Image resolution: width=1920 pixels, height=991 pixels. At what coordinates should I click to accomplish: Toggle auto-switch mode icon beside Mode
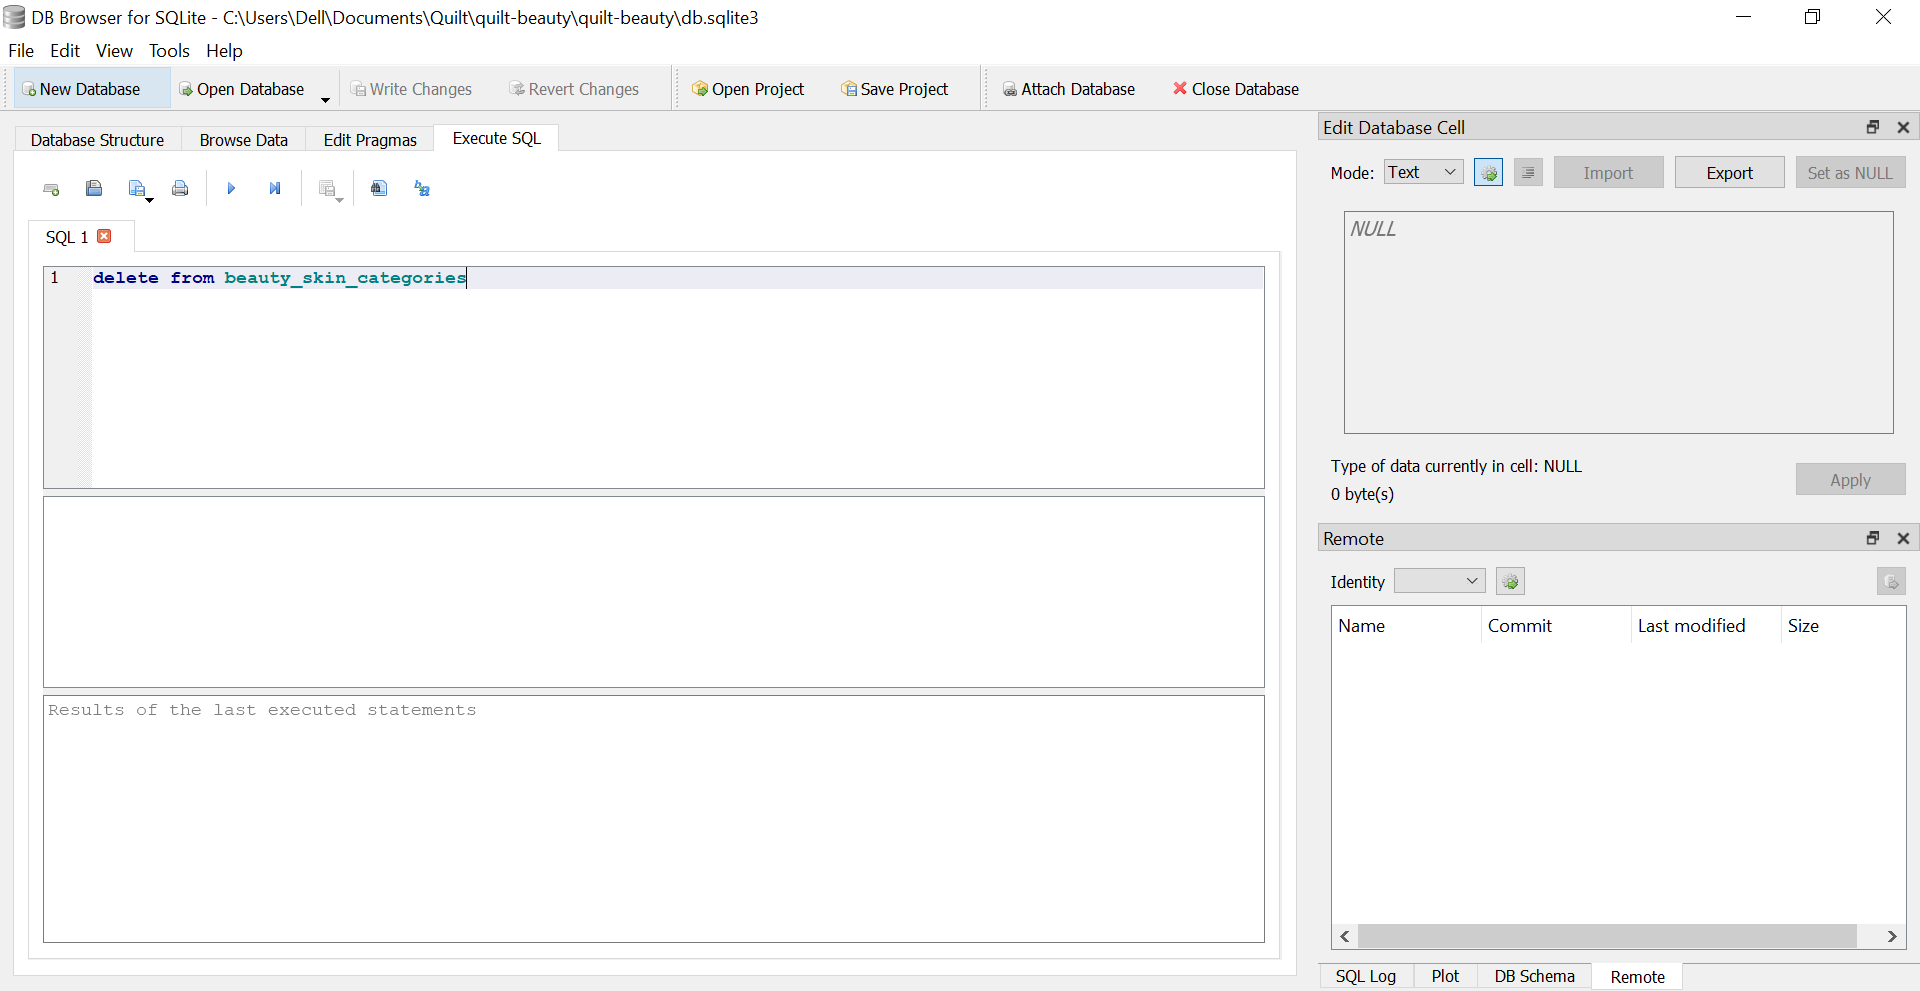1488,173
